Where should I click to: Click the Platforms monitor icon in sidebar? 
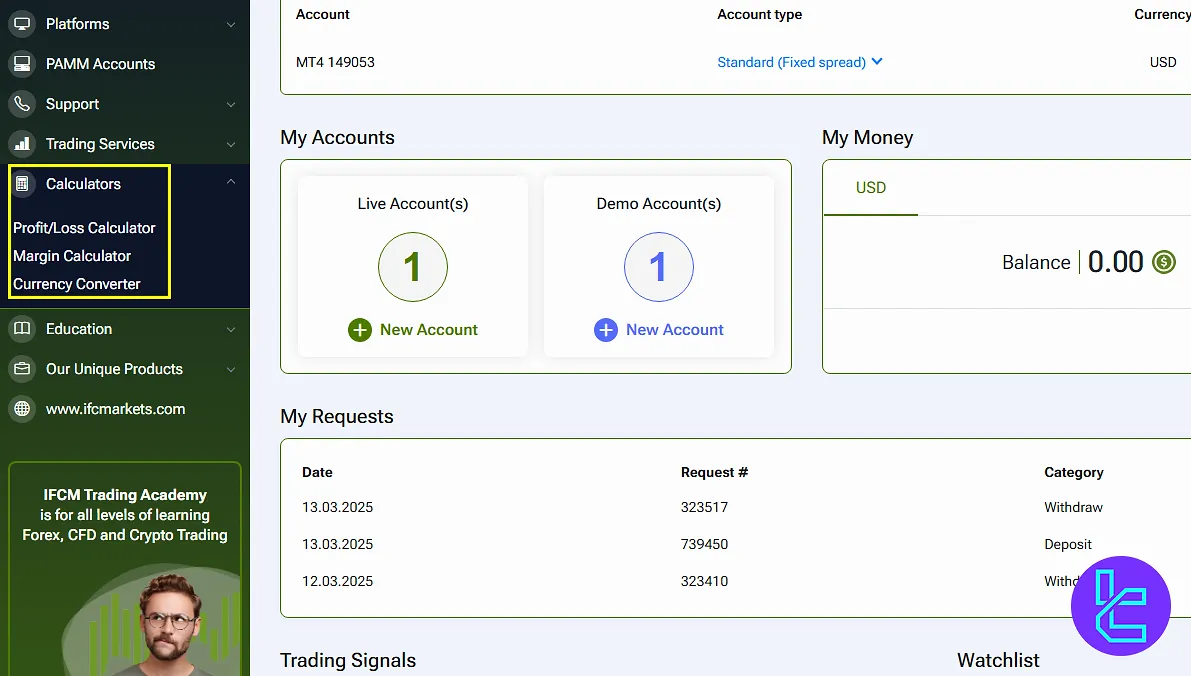[21, 24]
